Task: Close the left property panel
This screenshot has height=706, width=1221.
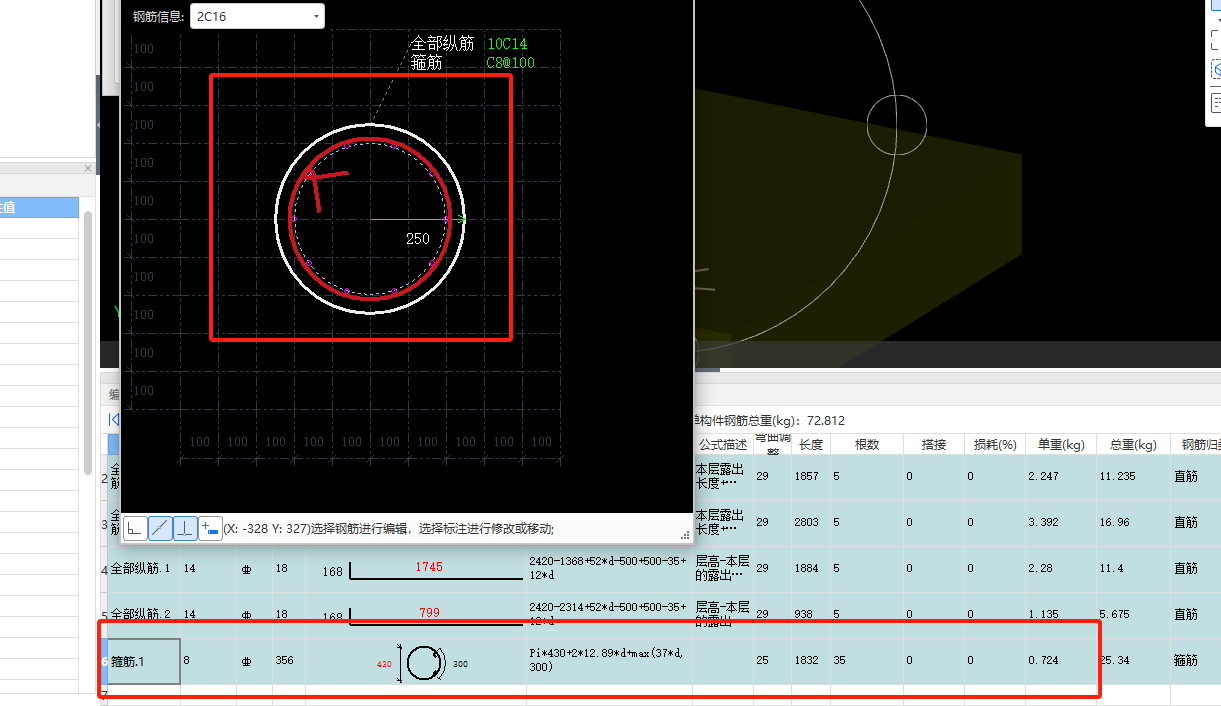Action: (x=87, y=169)
